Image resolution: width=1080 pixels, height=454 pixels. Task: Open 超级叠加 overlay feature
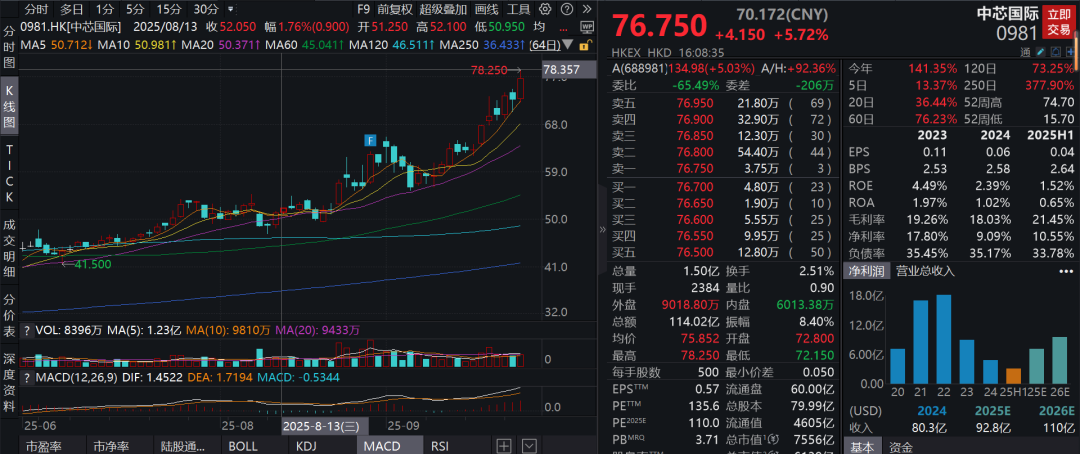click(443, 10)
